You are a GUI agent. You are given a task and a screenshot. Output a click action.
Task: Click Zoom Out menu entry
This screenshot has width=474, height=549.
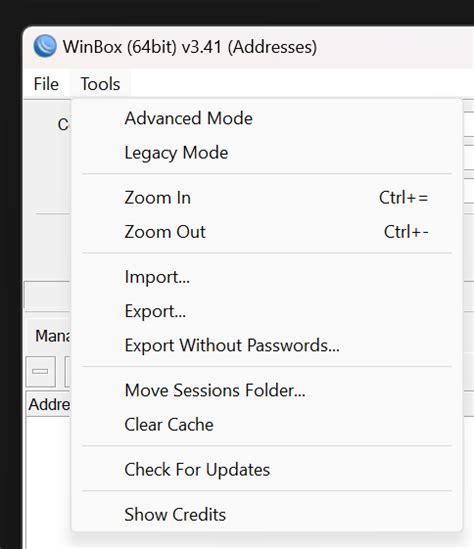tap(267, 232)
